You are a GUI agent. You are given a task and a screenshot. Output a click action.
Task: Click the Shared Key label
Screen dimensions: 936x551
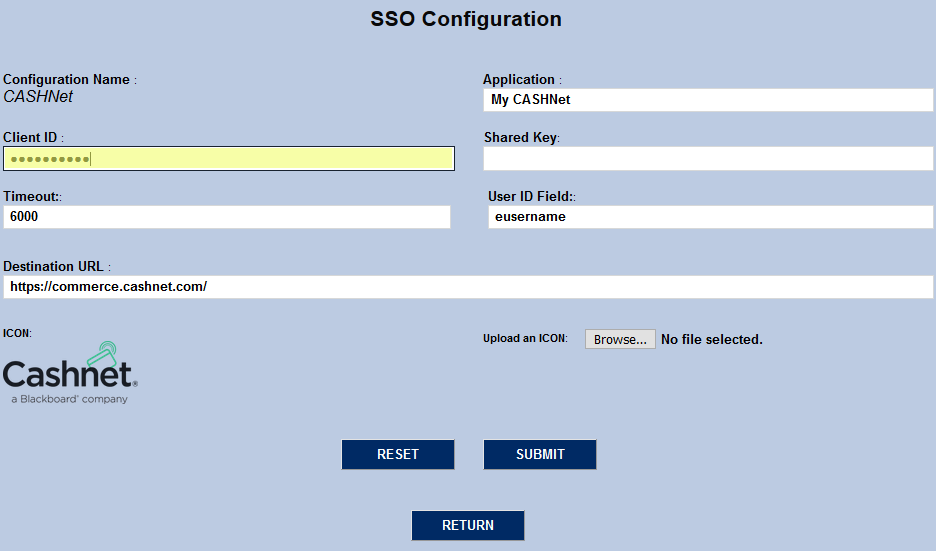(520, 137)
